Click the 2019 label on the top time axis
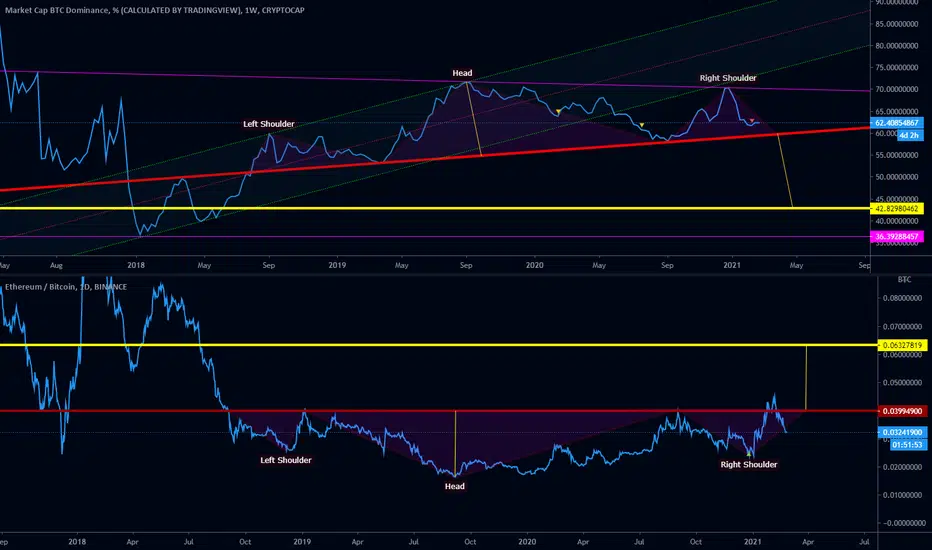The width and height of the screenshot is (932, 550). click(x=337, y=265)
